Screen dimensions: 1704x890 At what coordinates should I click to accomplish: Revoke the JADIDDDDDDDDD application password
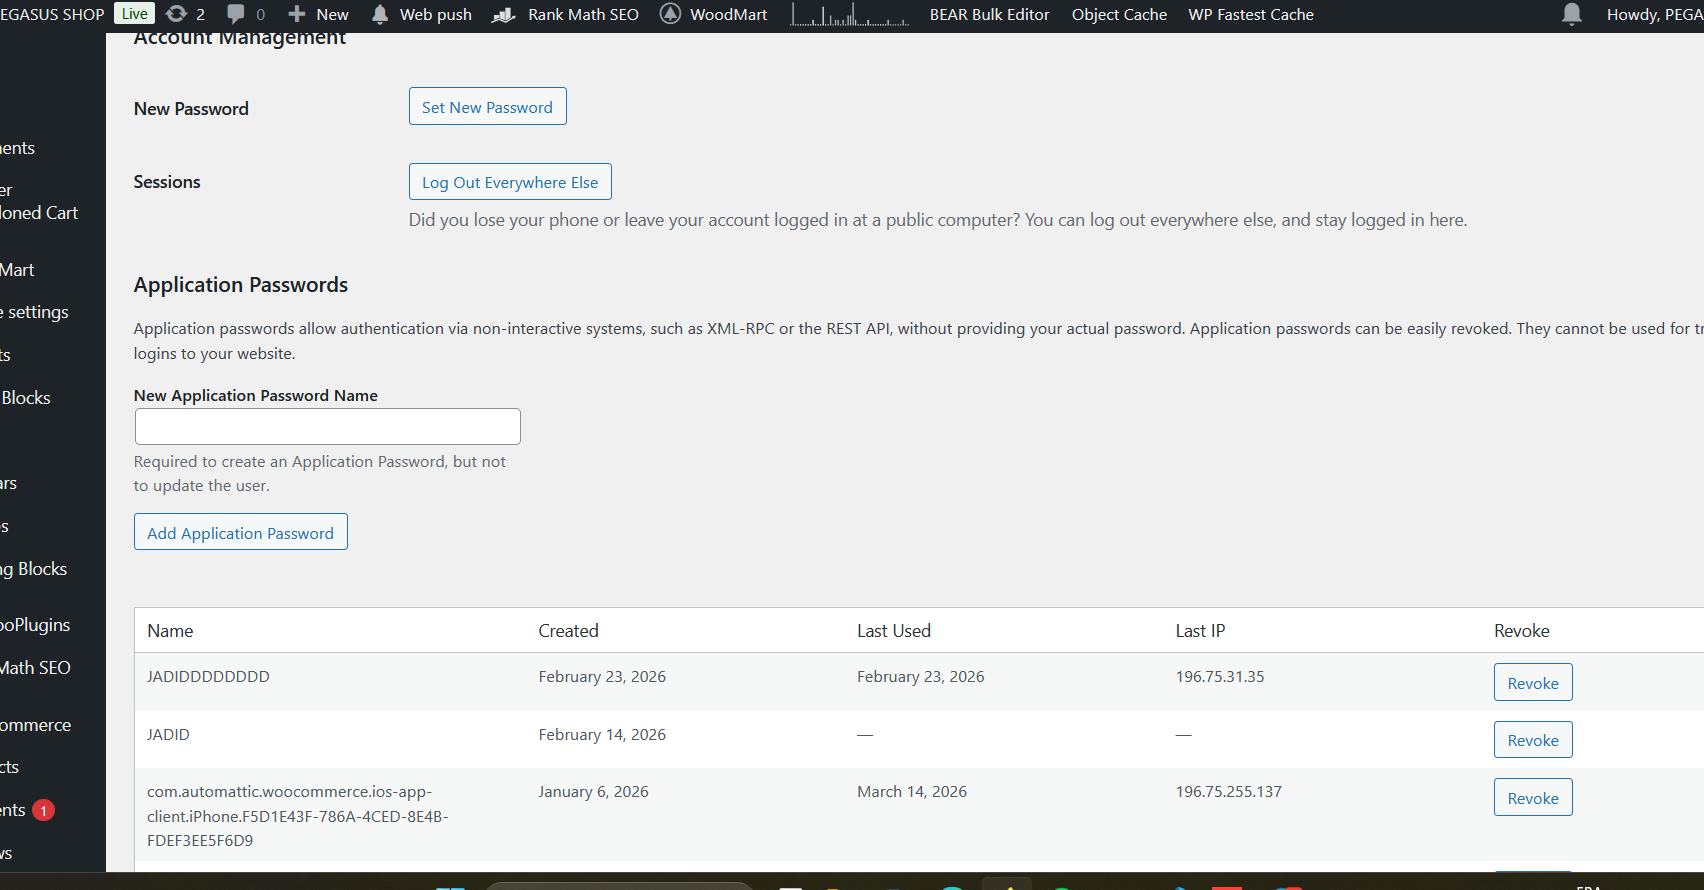1533,682
